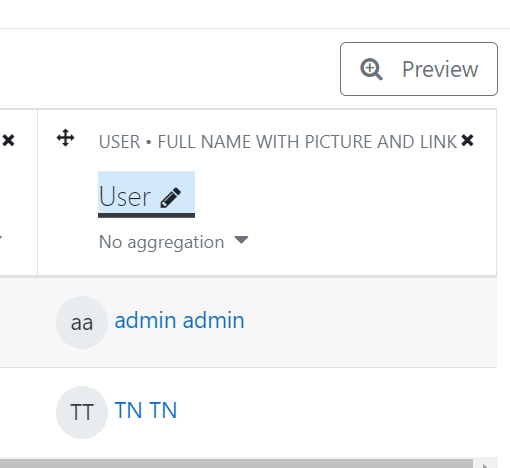
Task: Click the aa user avatar
Action: pyautogui.click(x=82, y=322)
